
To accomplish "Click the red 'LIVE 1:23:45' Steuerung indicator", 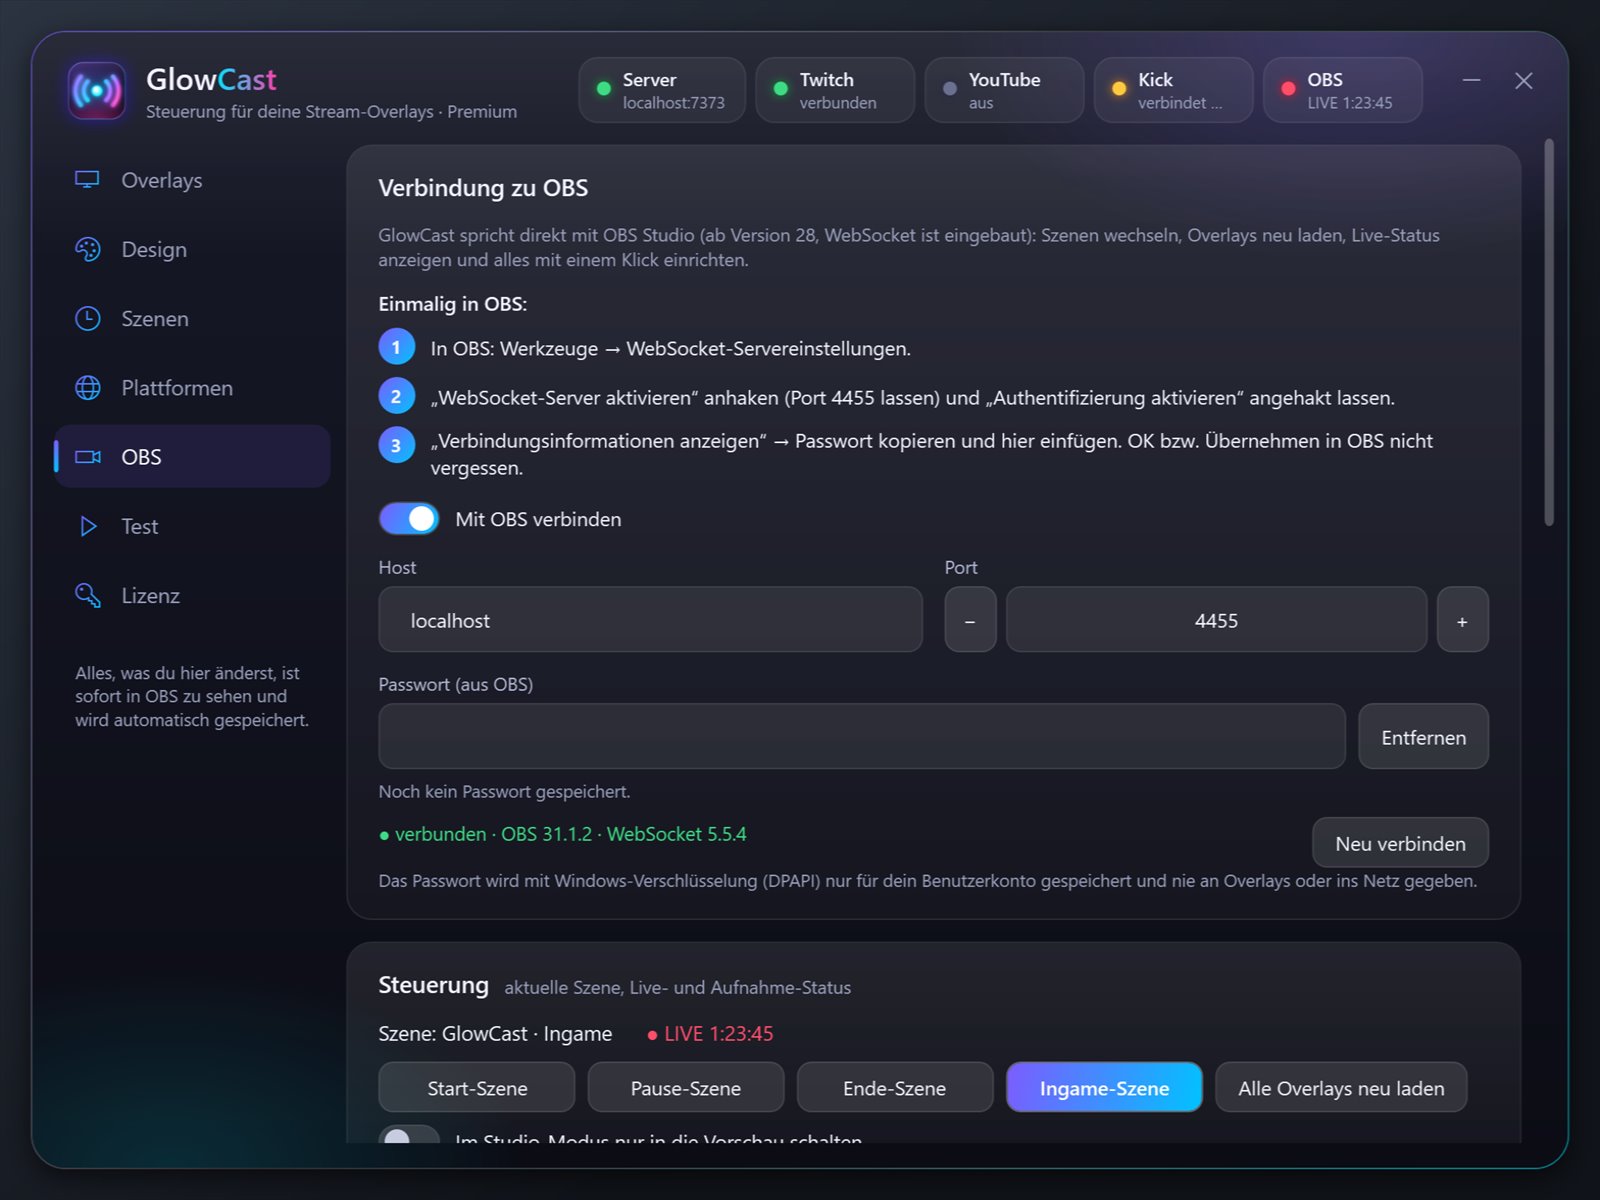I will pyautogui.click(x=710, y=1033).
